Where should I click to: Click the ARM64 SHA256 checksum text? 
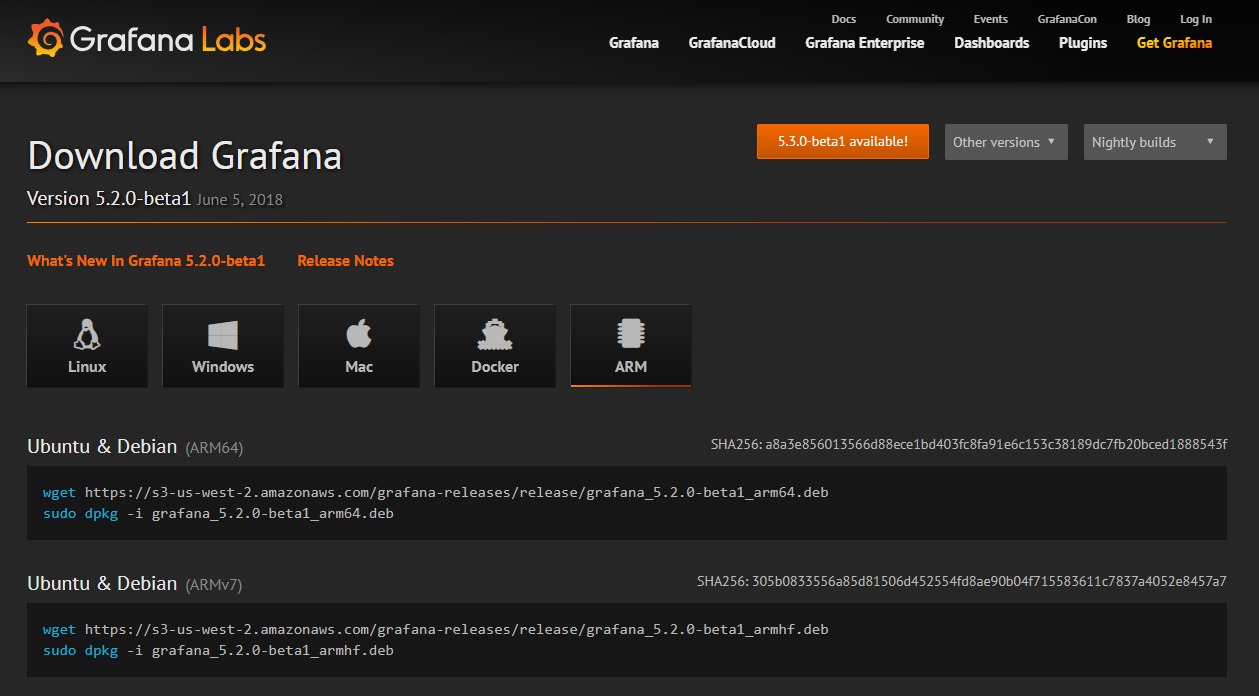[968, 444]
